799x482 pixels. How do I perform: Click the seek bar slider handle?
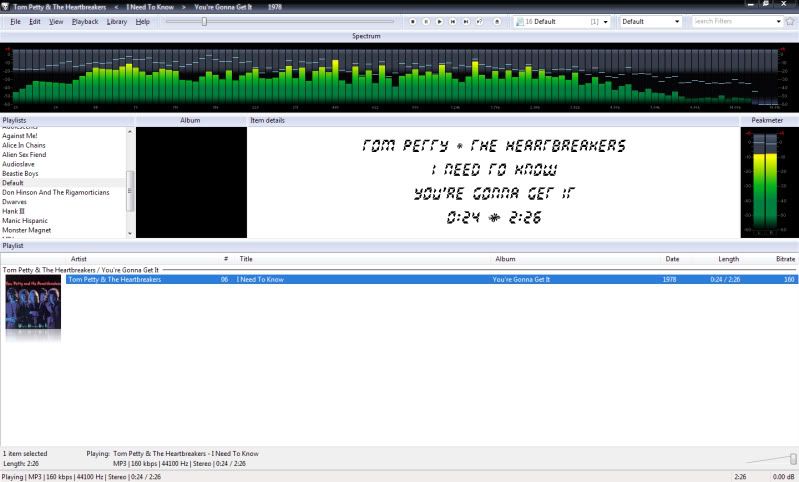pos(204,21)
